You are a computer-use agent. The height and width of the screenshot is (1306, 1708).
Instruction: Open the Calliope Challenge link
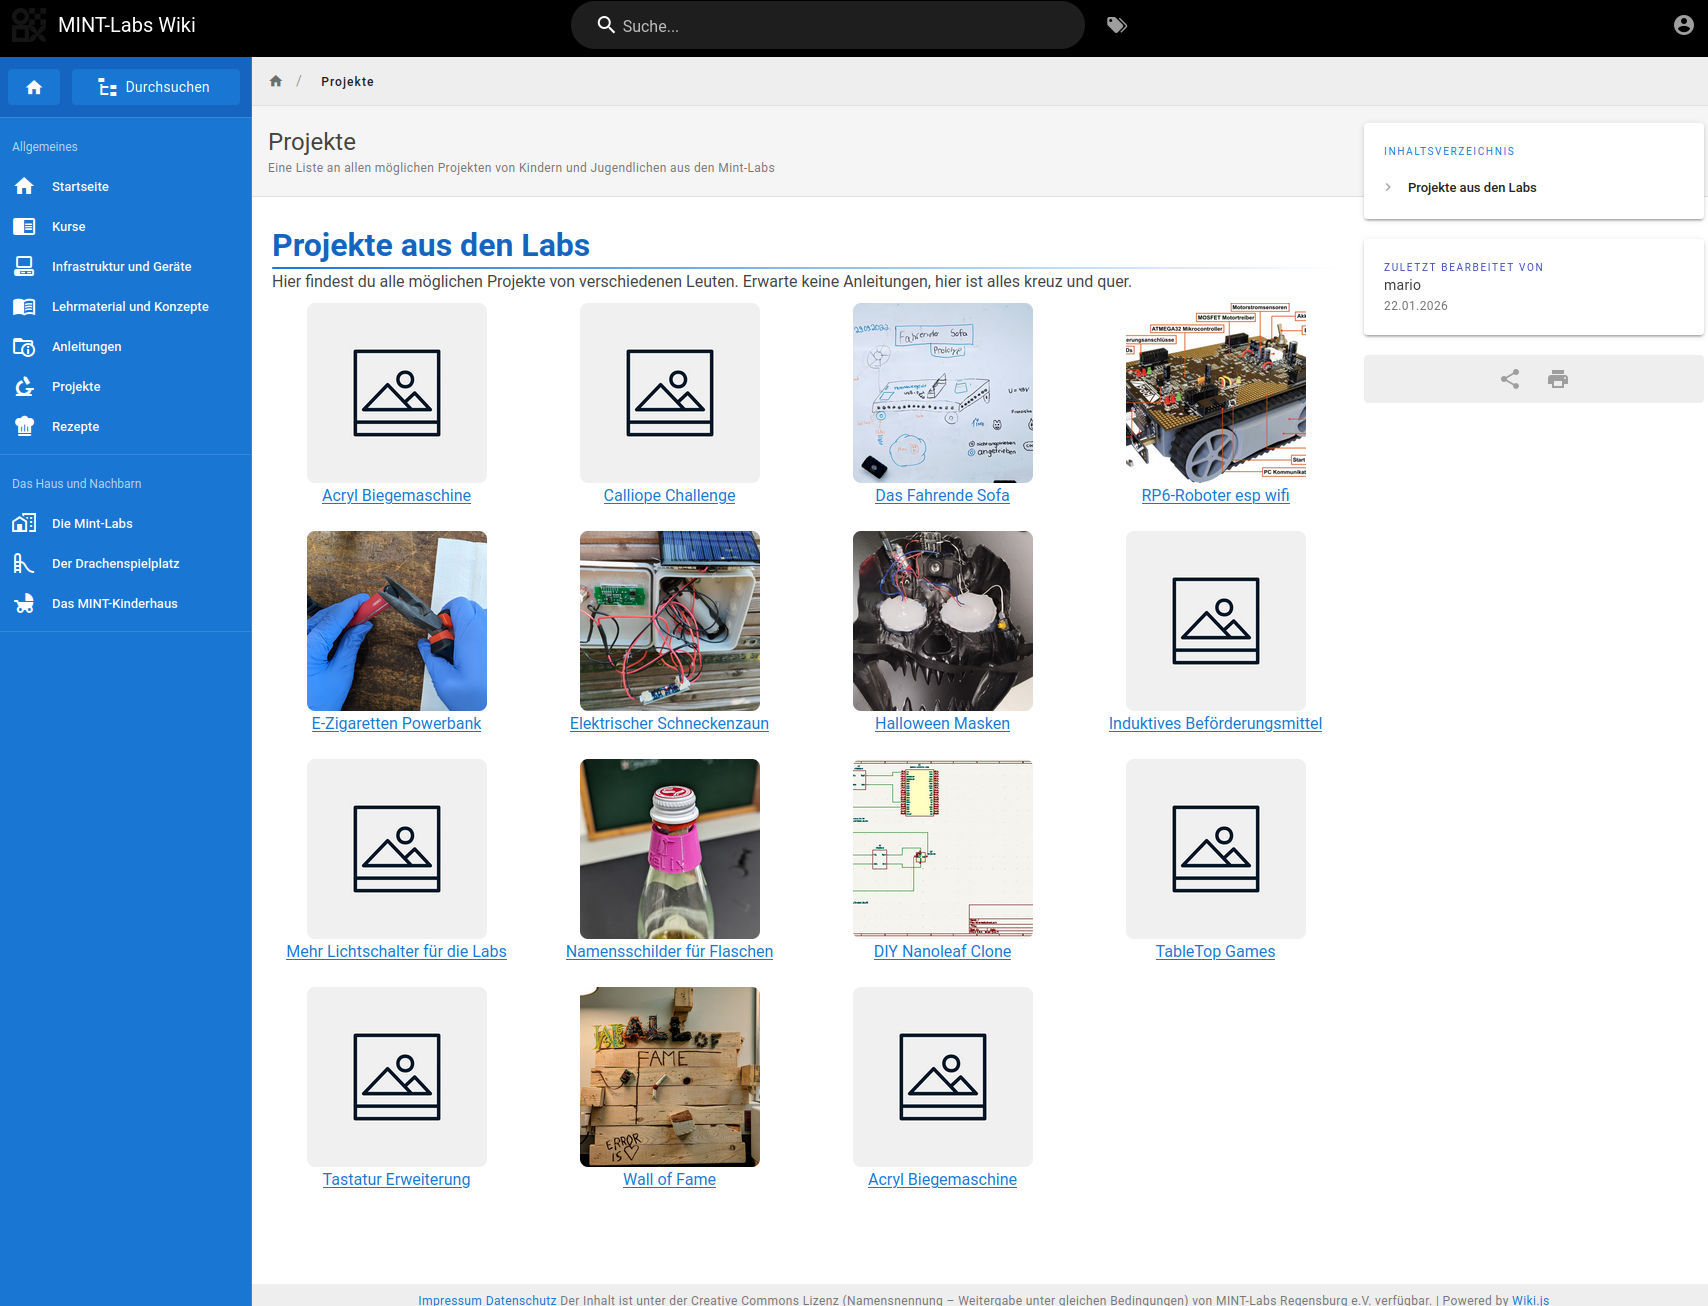(669, 496)
